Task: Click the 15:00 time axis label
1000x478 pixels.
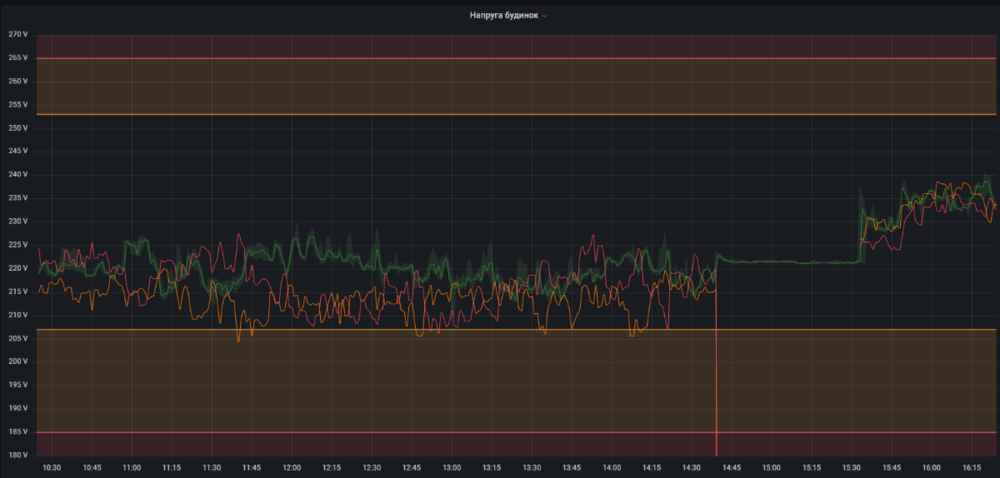Action: click(x=772, y=467)
